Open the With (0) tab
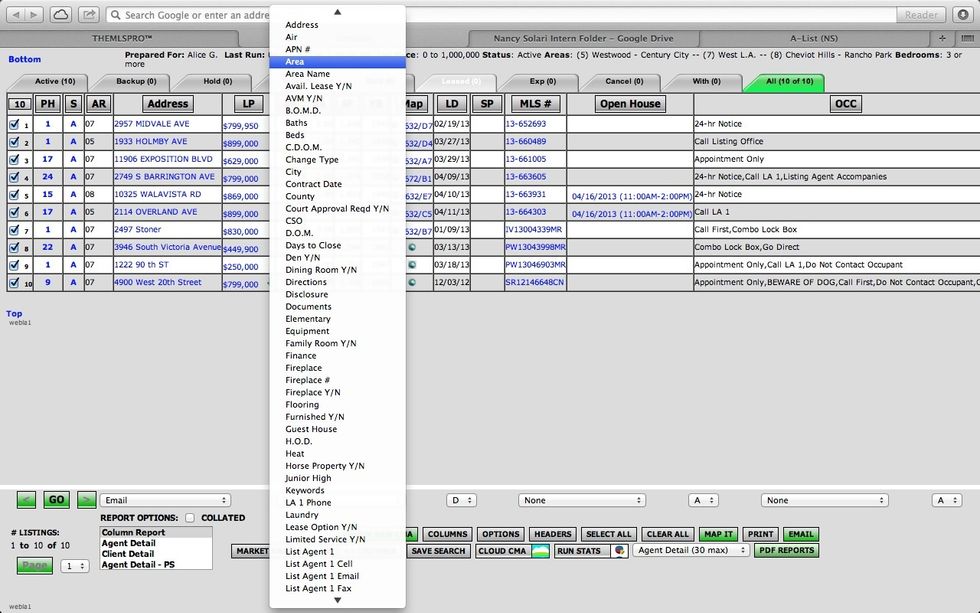980x613 pixels. pos(706,81)
